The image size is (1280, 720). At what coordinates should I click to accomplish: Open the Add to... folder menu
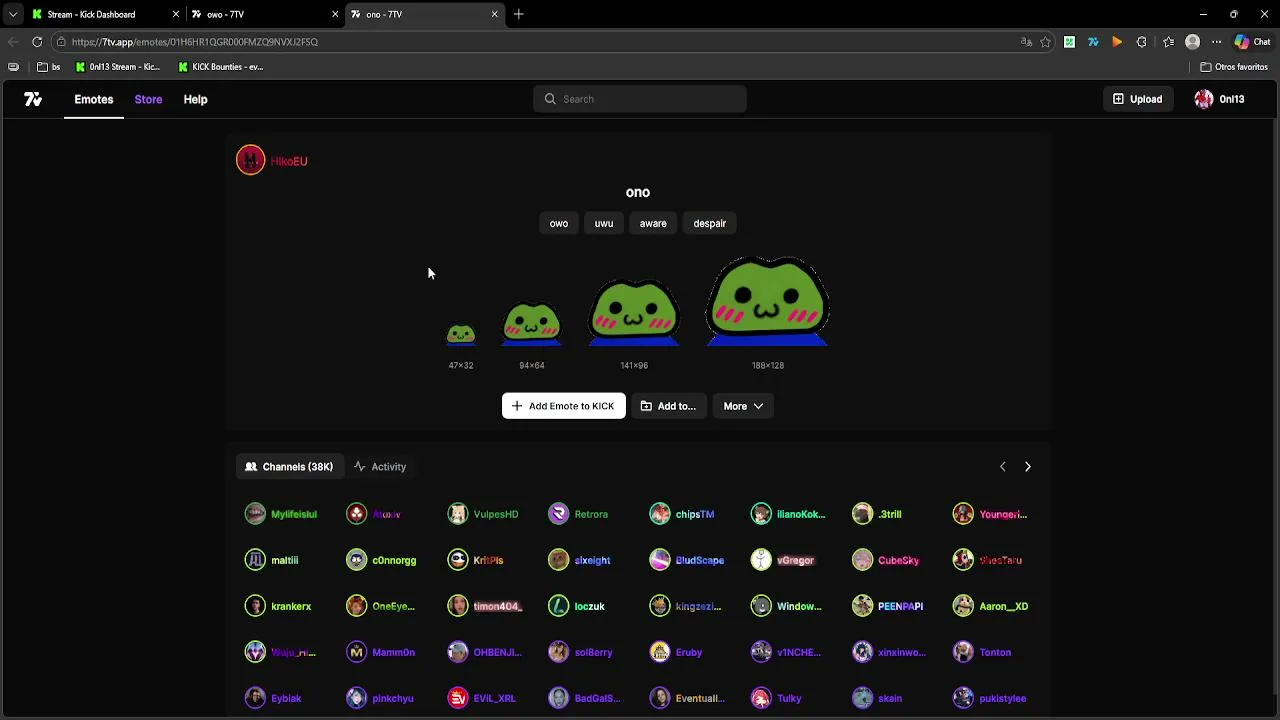[668, 406]
